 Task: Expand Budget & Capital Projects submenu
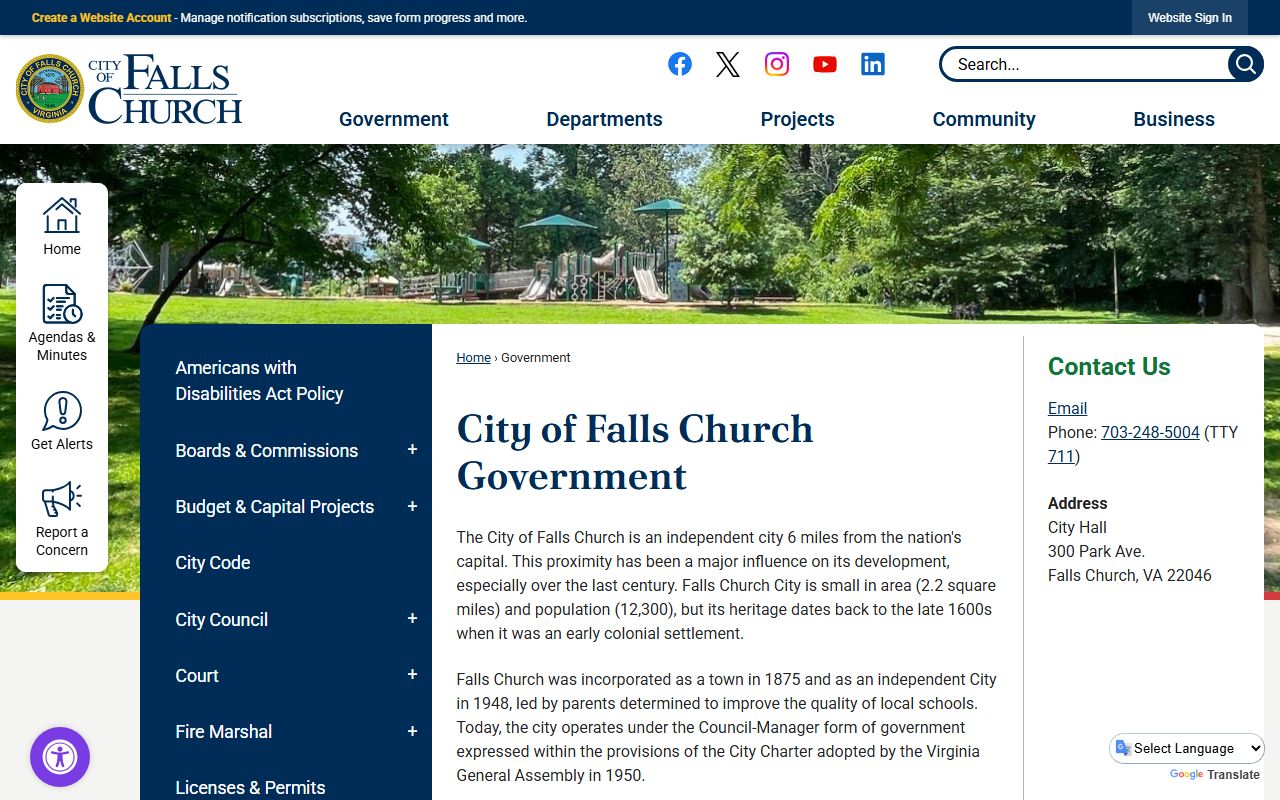(x=412, y=507)
